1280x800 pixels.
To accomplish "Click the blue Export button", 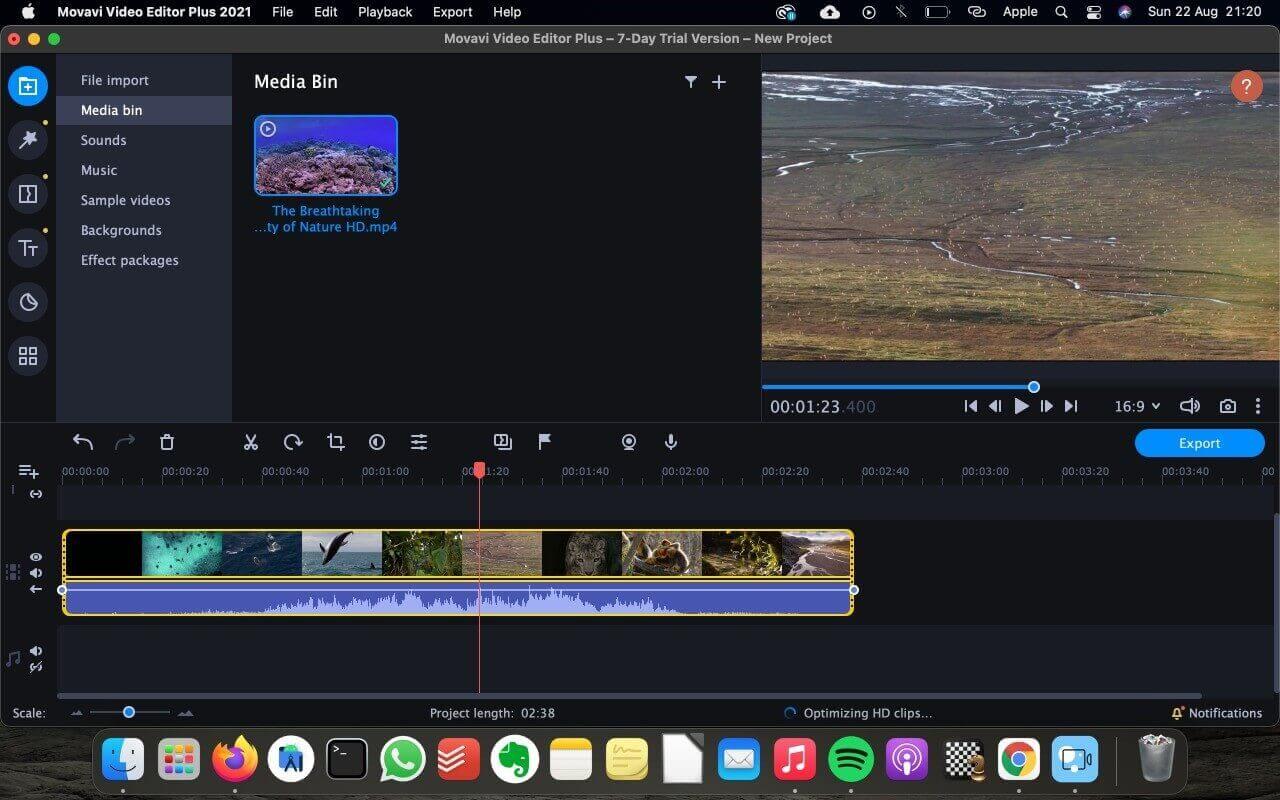I will [x=1199, y=443].
